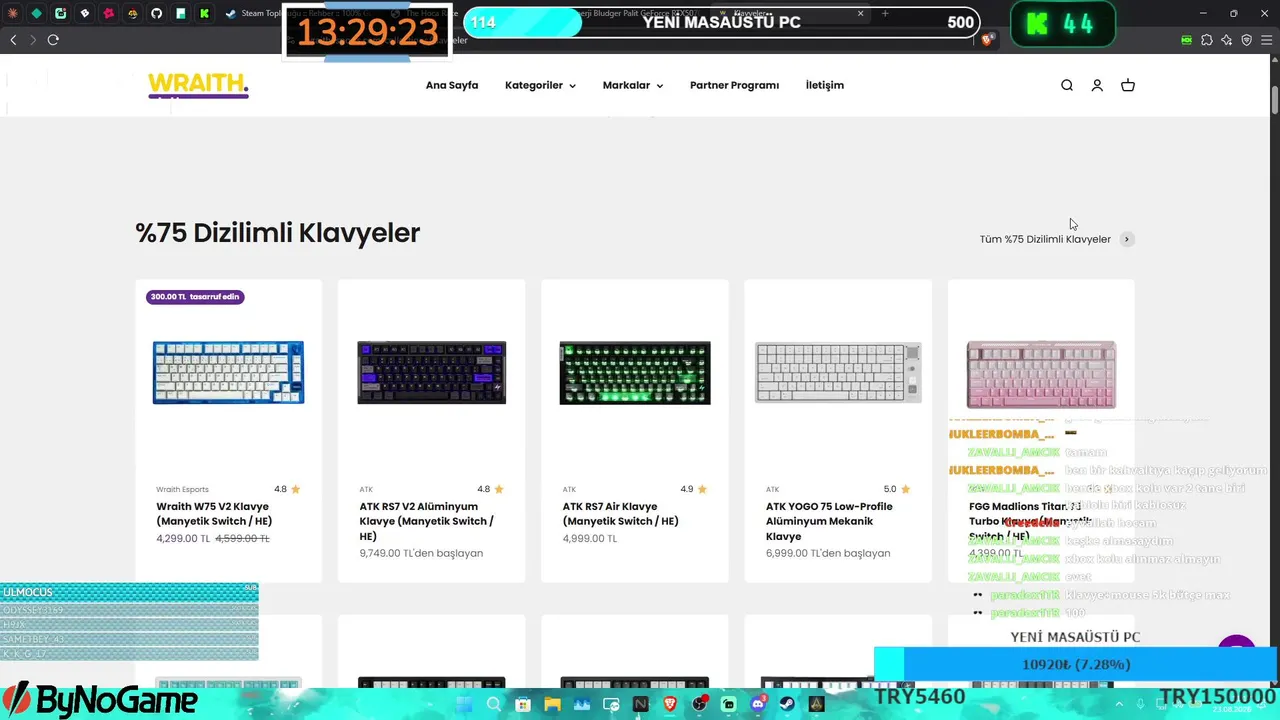Open the shopping cart icon
1280x720 pixels.
tap(1128, 86)
